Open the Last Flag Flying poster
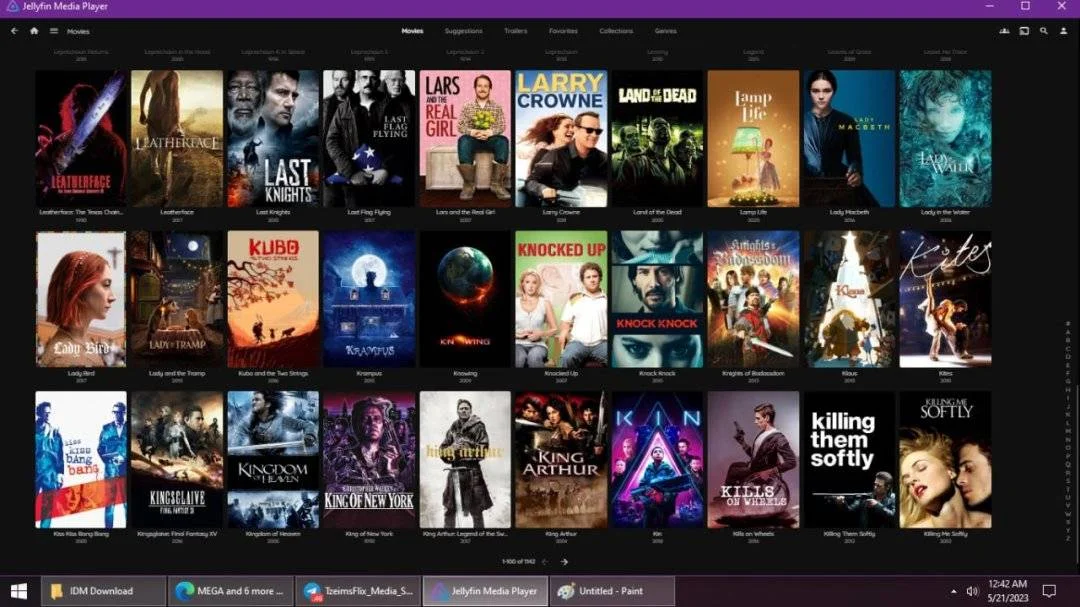The image size is (1080, 607). click(369, 138)
